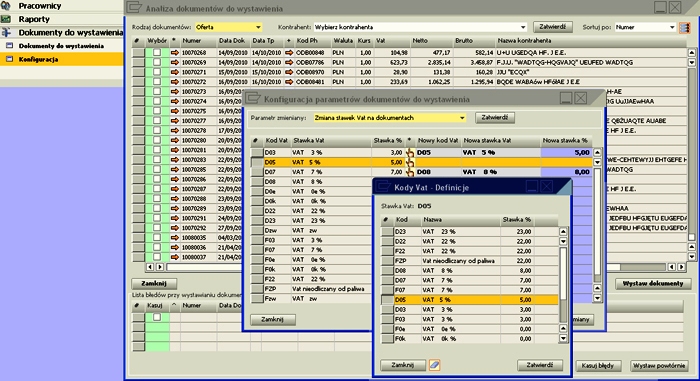Tick the Wybór checkbox for document 10070268
Screen dimensions: 700x381
click(x=157, y=53)
